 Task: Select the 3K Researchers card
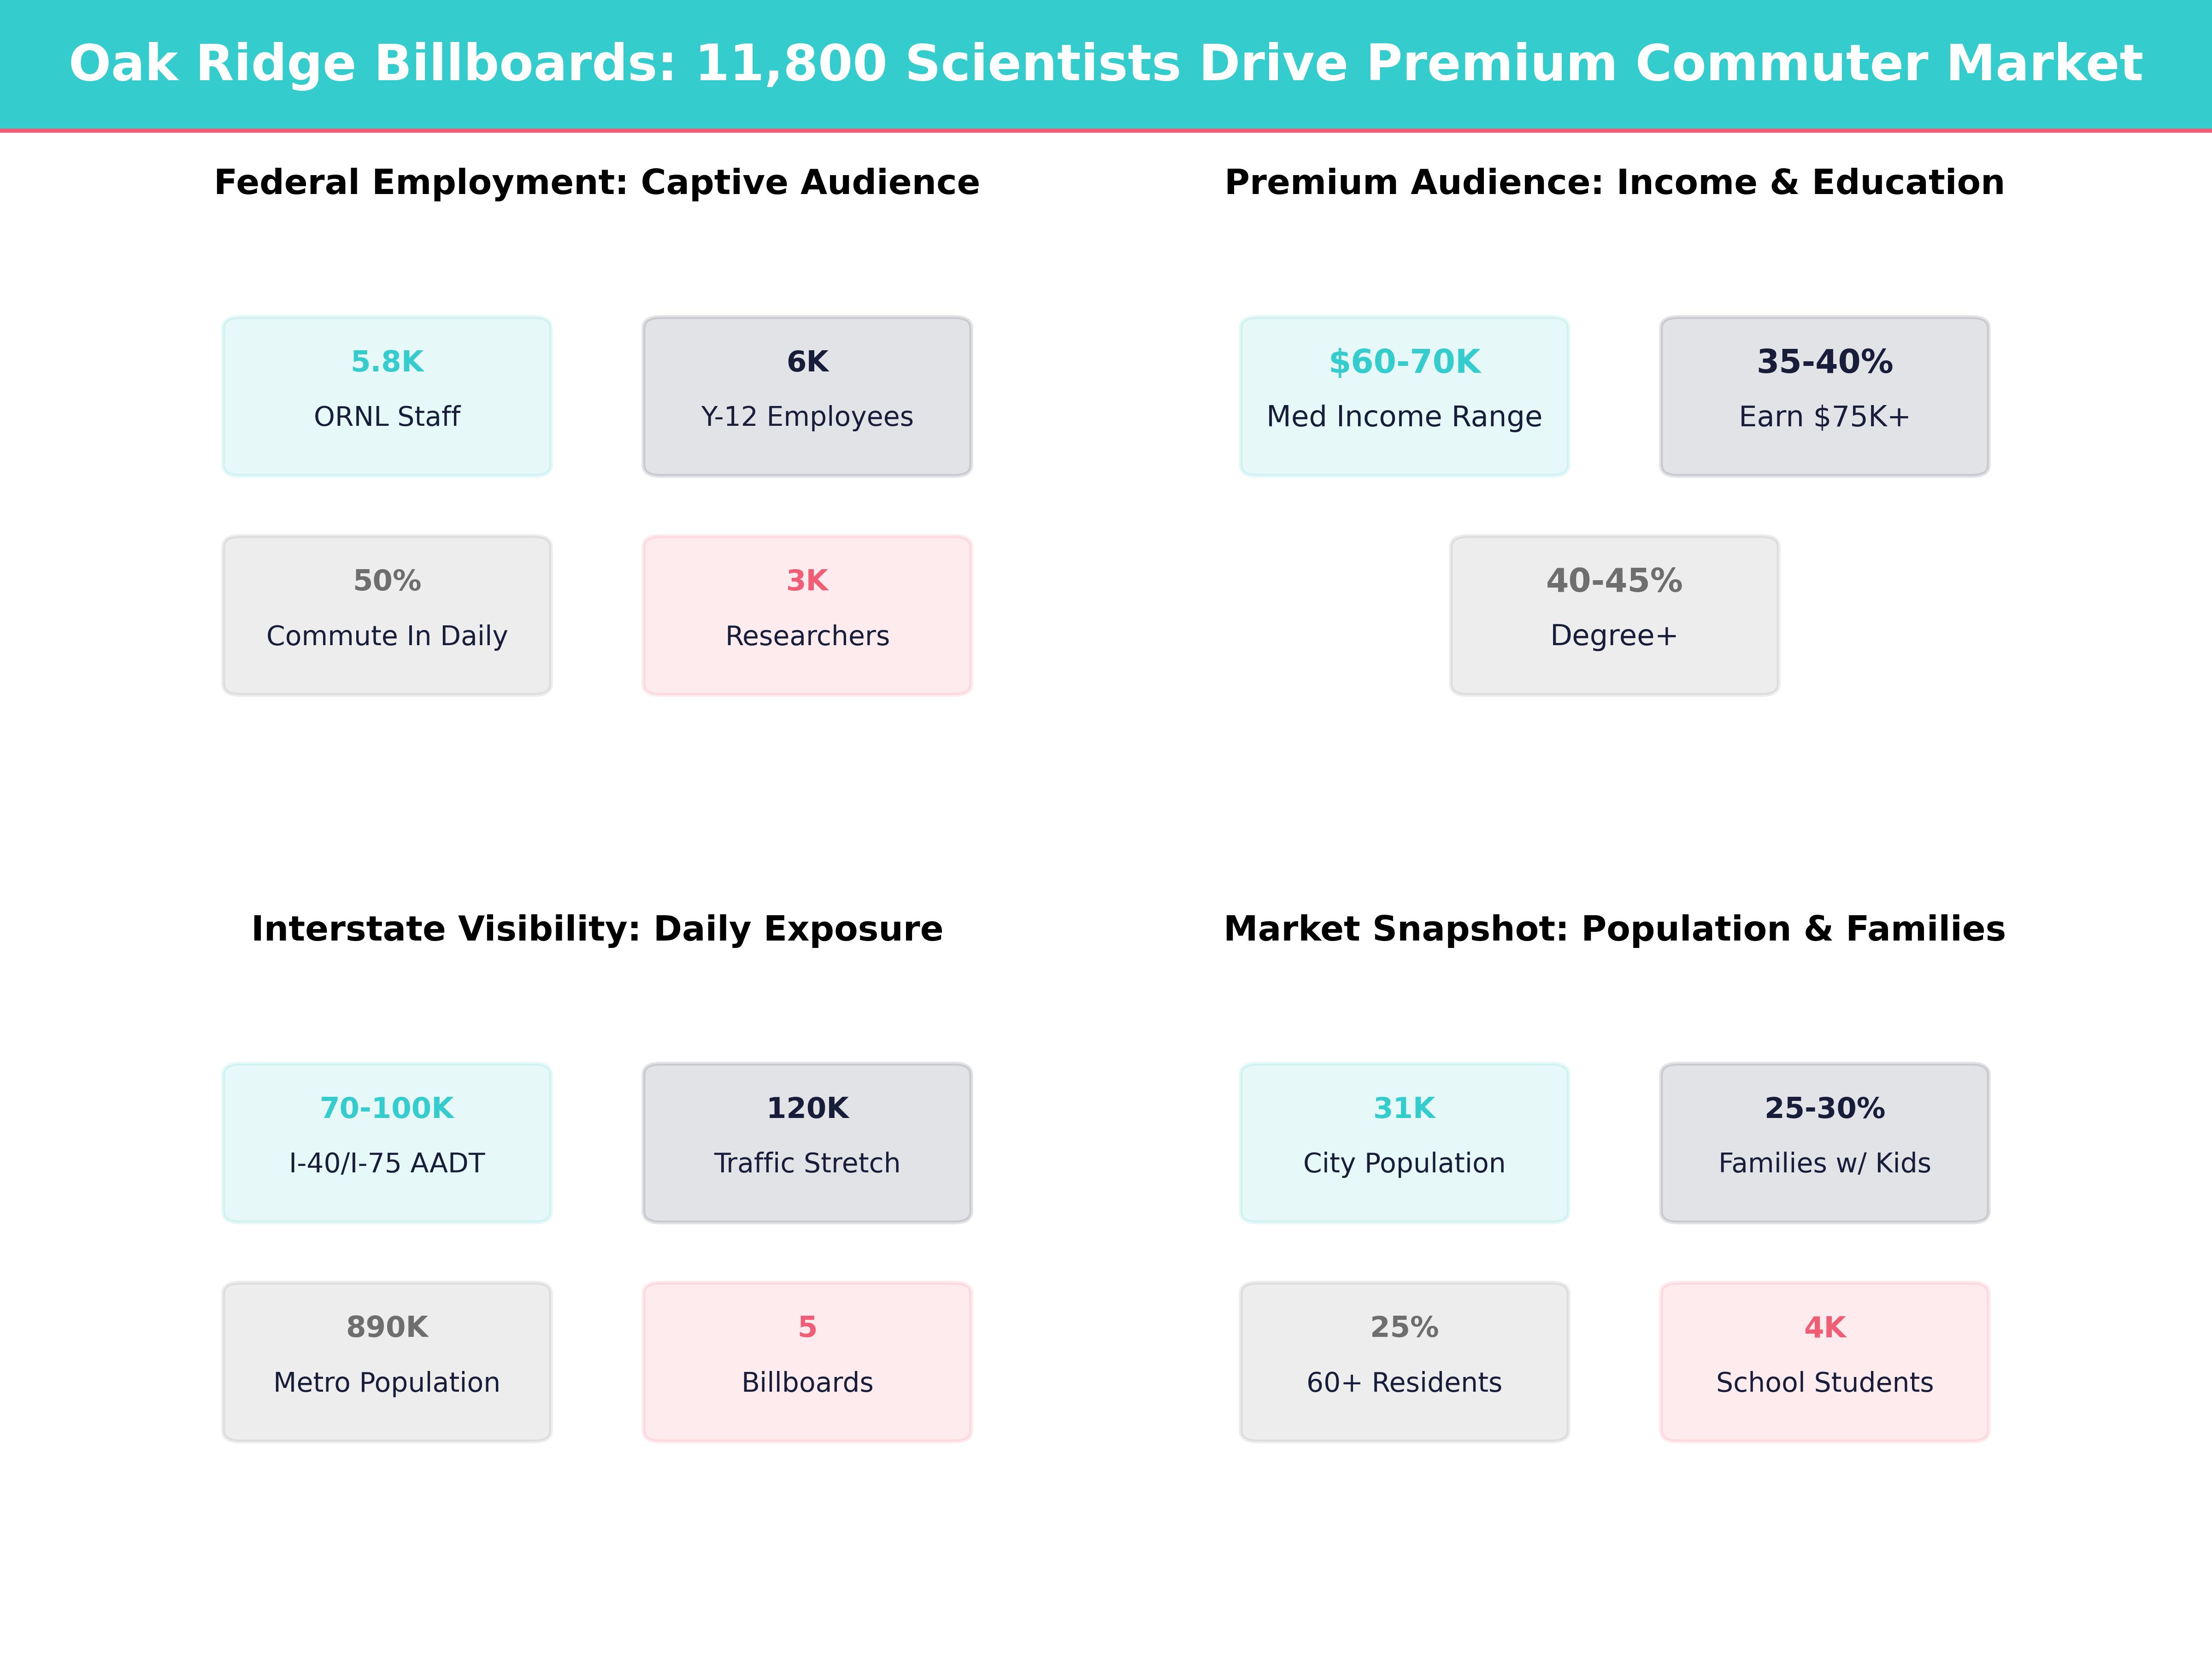(x=807, y=615)
